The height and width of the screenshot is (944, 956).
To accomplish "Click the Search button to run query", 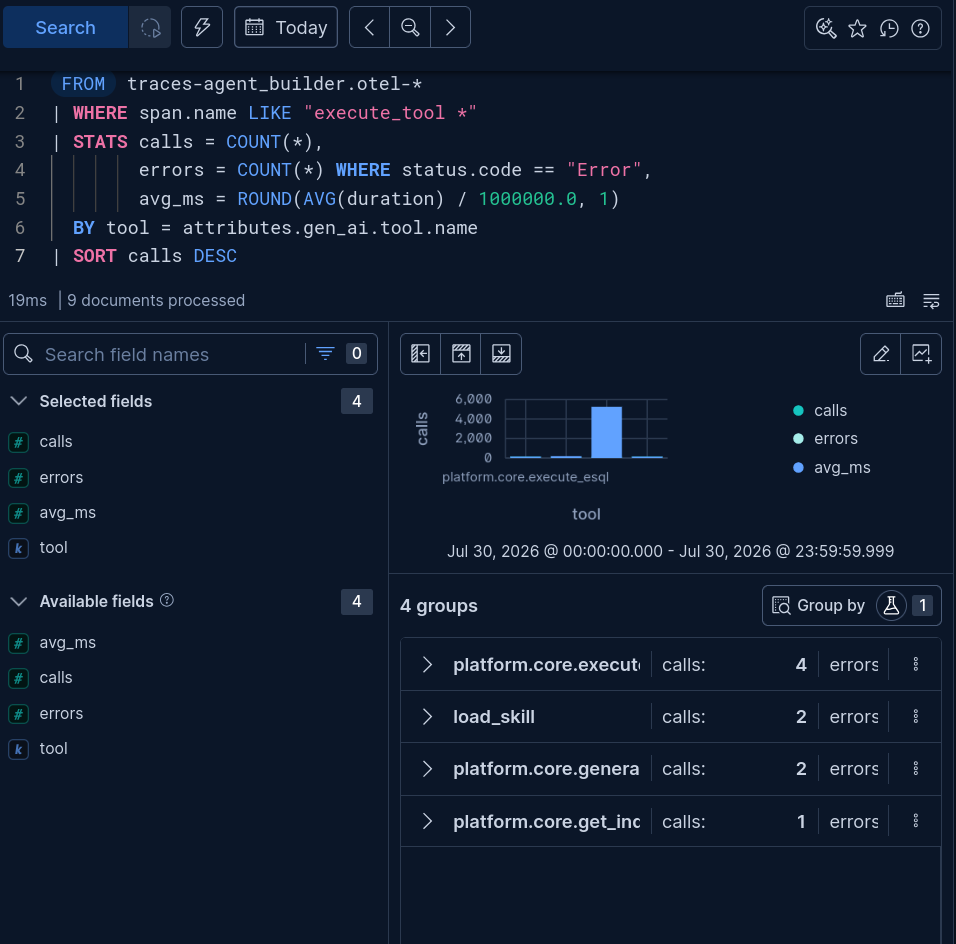I will [x=65, y=27].
